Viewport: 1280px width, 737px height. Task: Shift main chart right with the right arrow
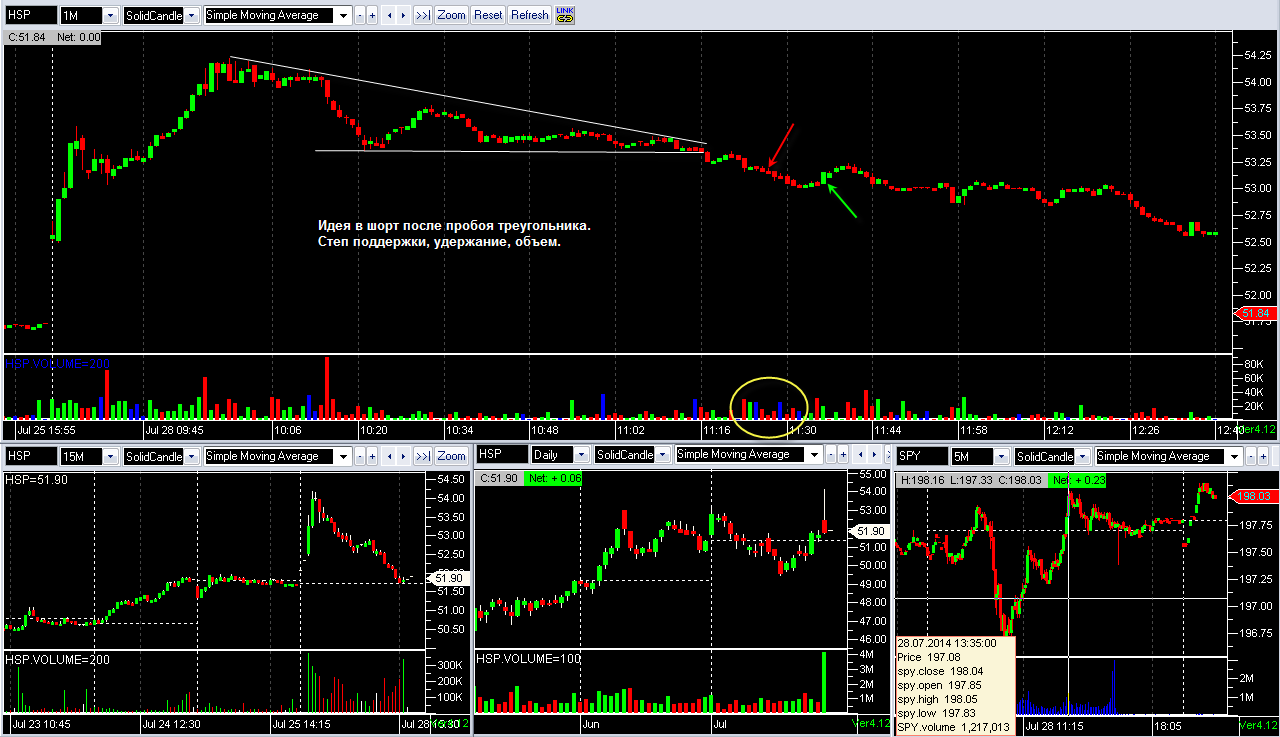[x=403, y=15]
